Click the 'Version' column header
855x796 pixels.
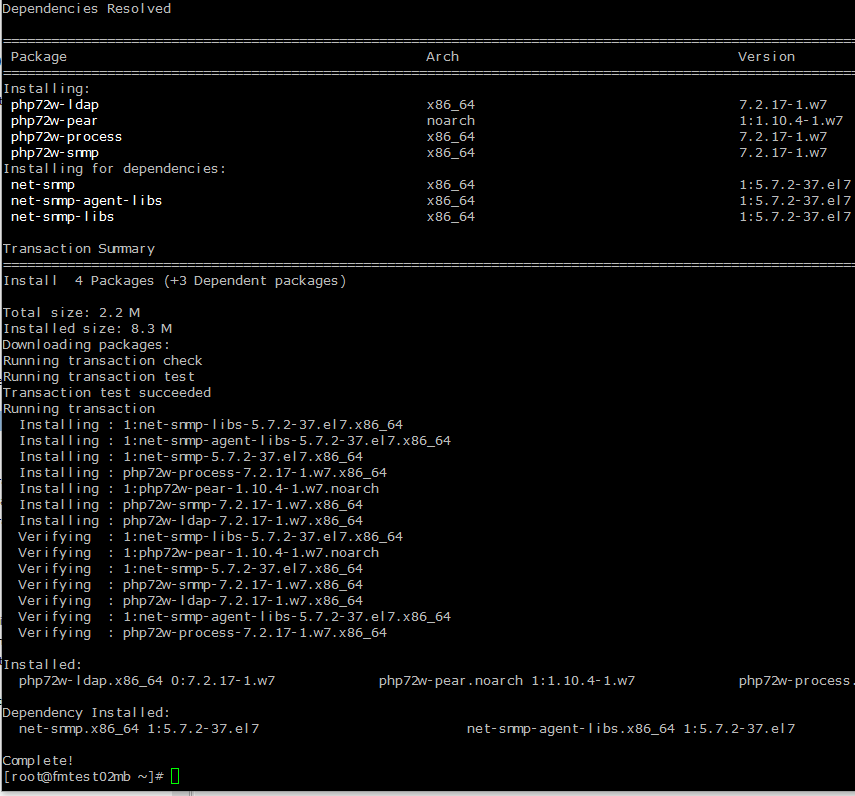pos(766,57)
